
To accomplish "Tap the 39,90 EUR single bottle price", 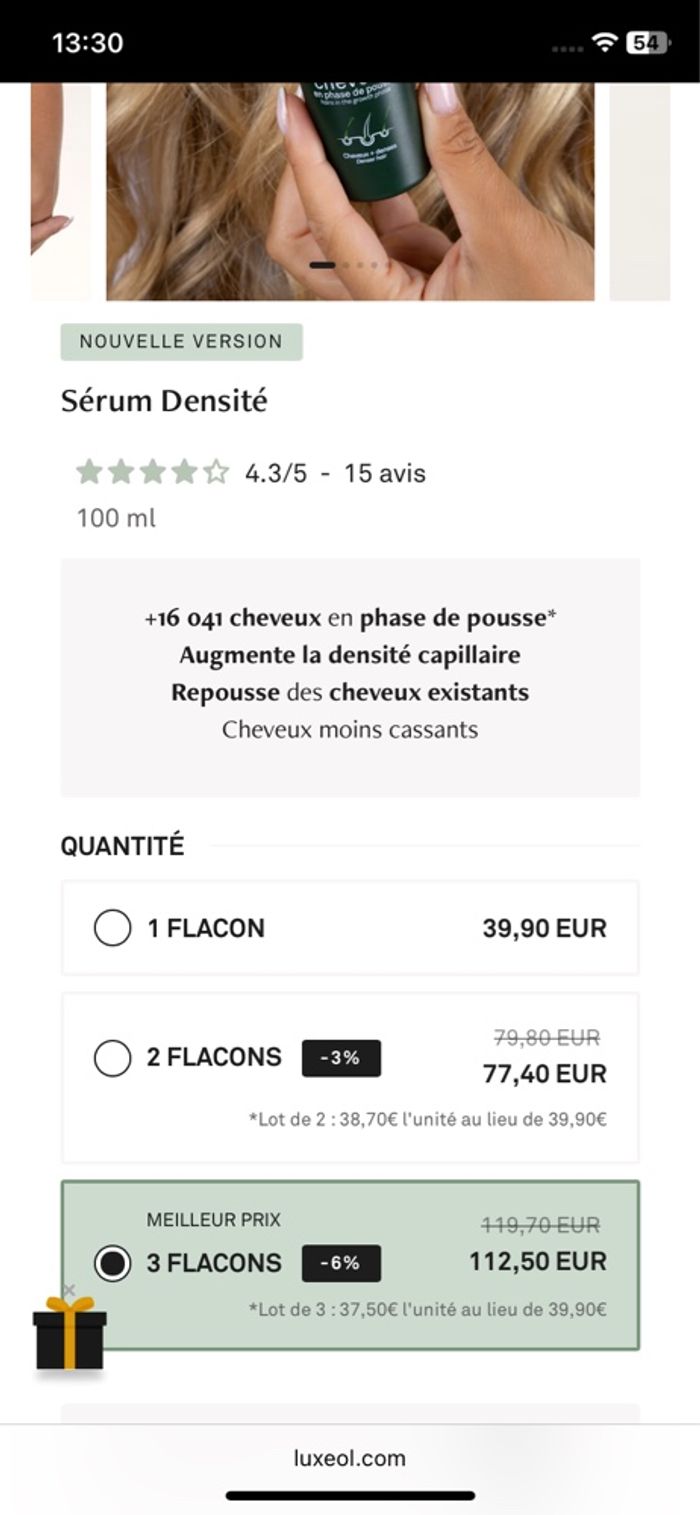I will [544, 928].
